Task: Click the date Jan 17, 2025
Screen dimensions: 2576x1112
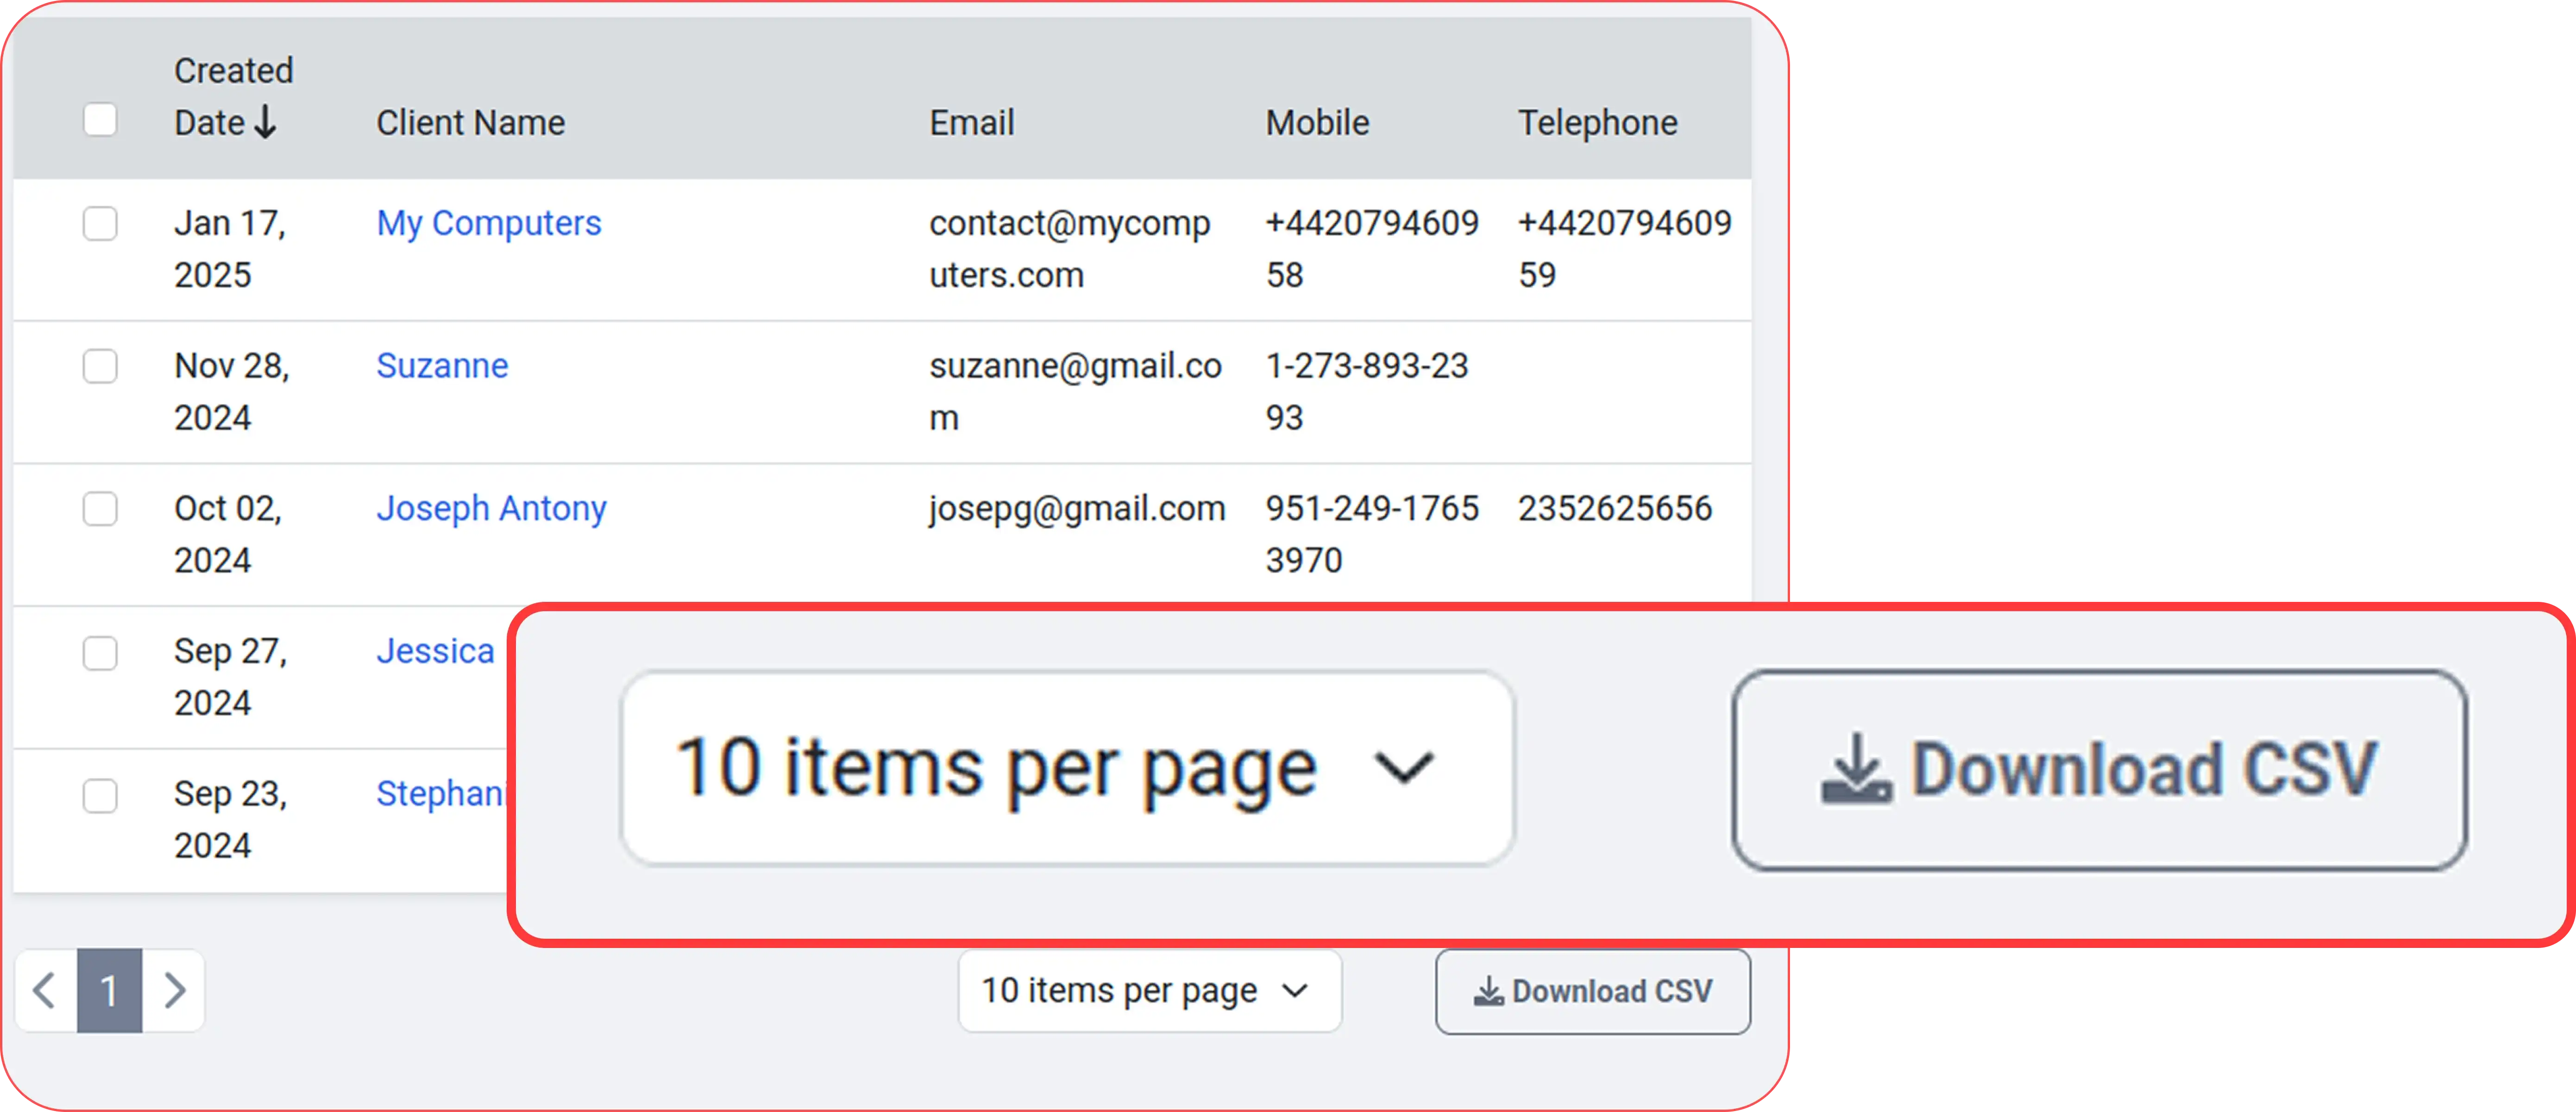Action: 230,249
